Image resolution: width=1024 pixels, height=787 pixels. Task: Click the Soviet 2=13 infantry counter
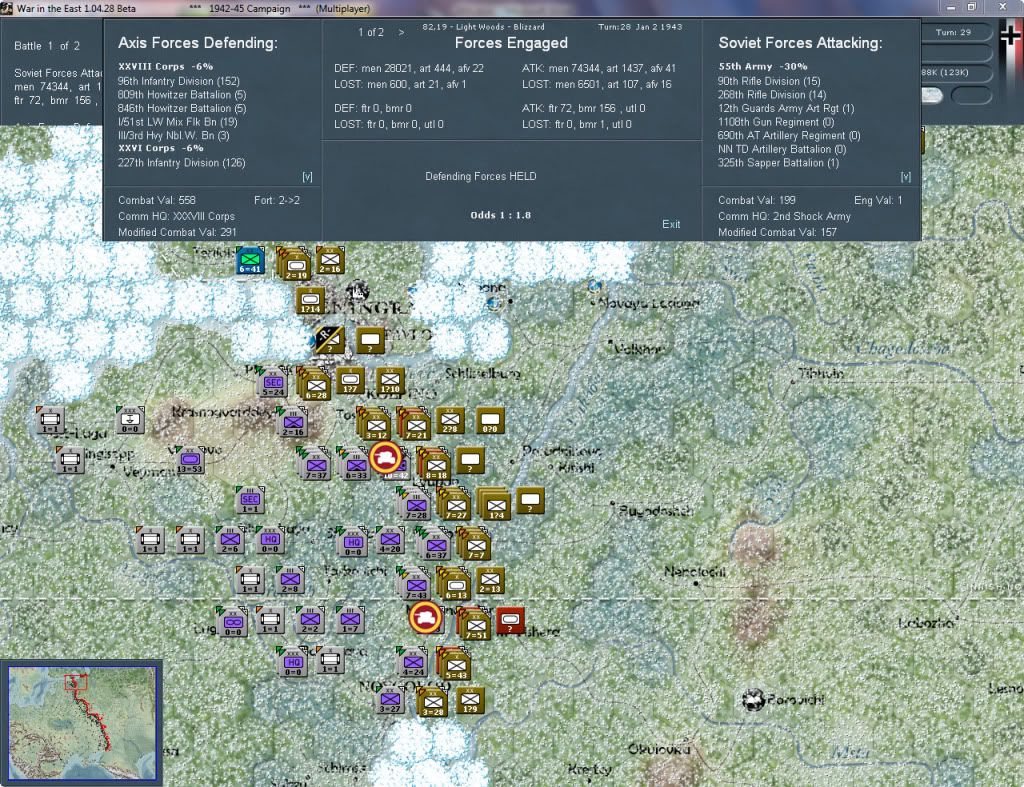(490, 581)
